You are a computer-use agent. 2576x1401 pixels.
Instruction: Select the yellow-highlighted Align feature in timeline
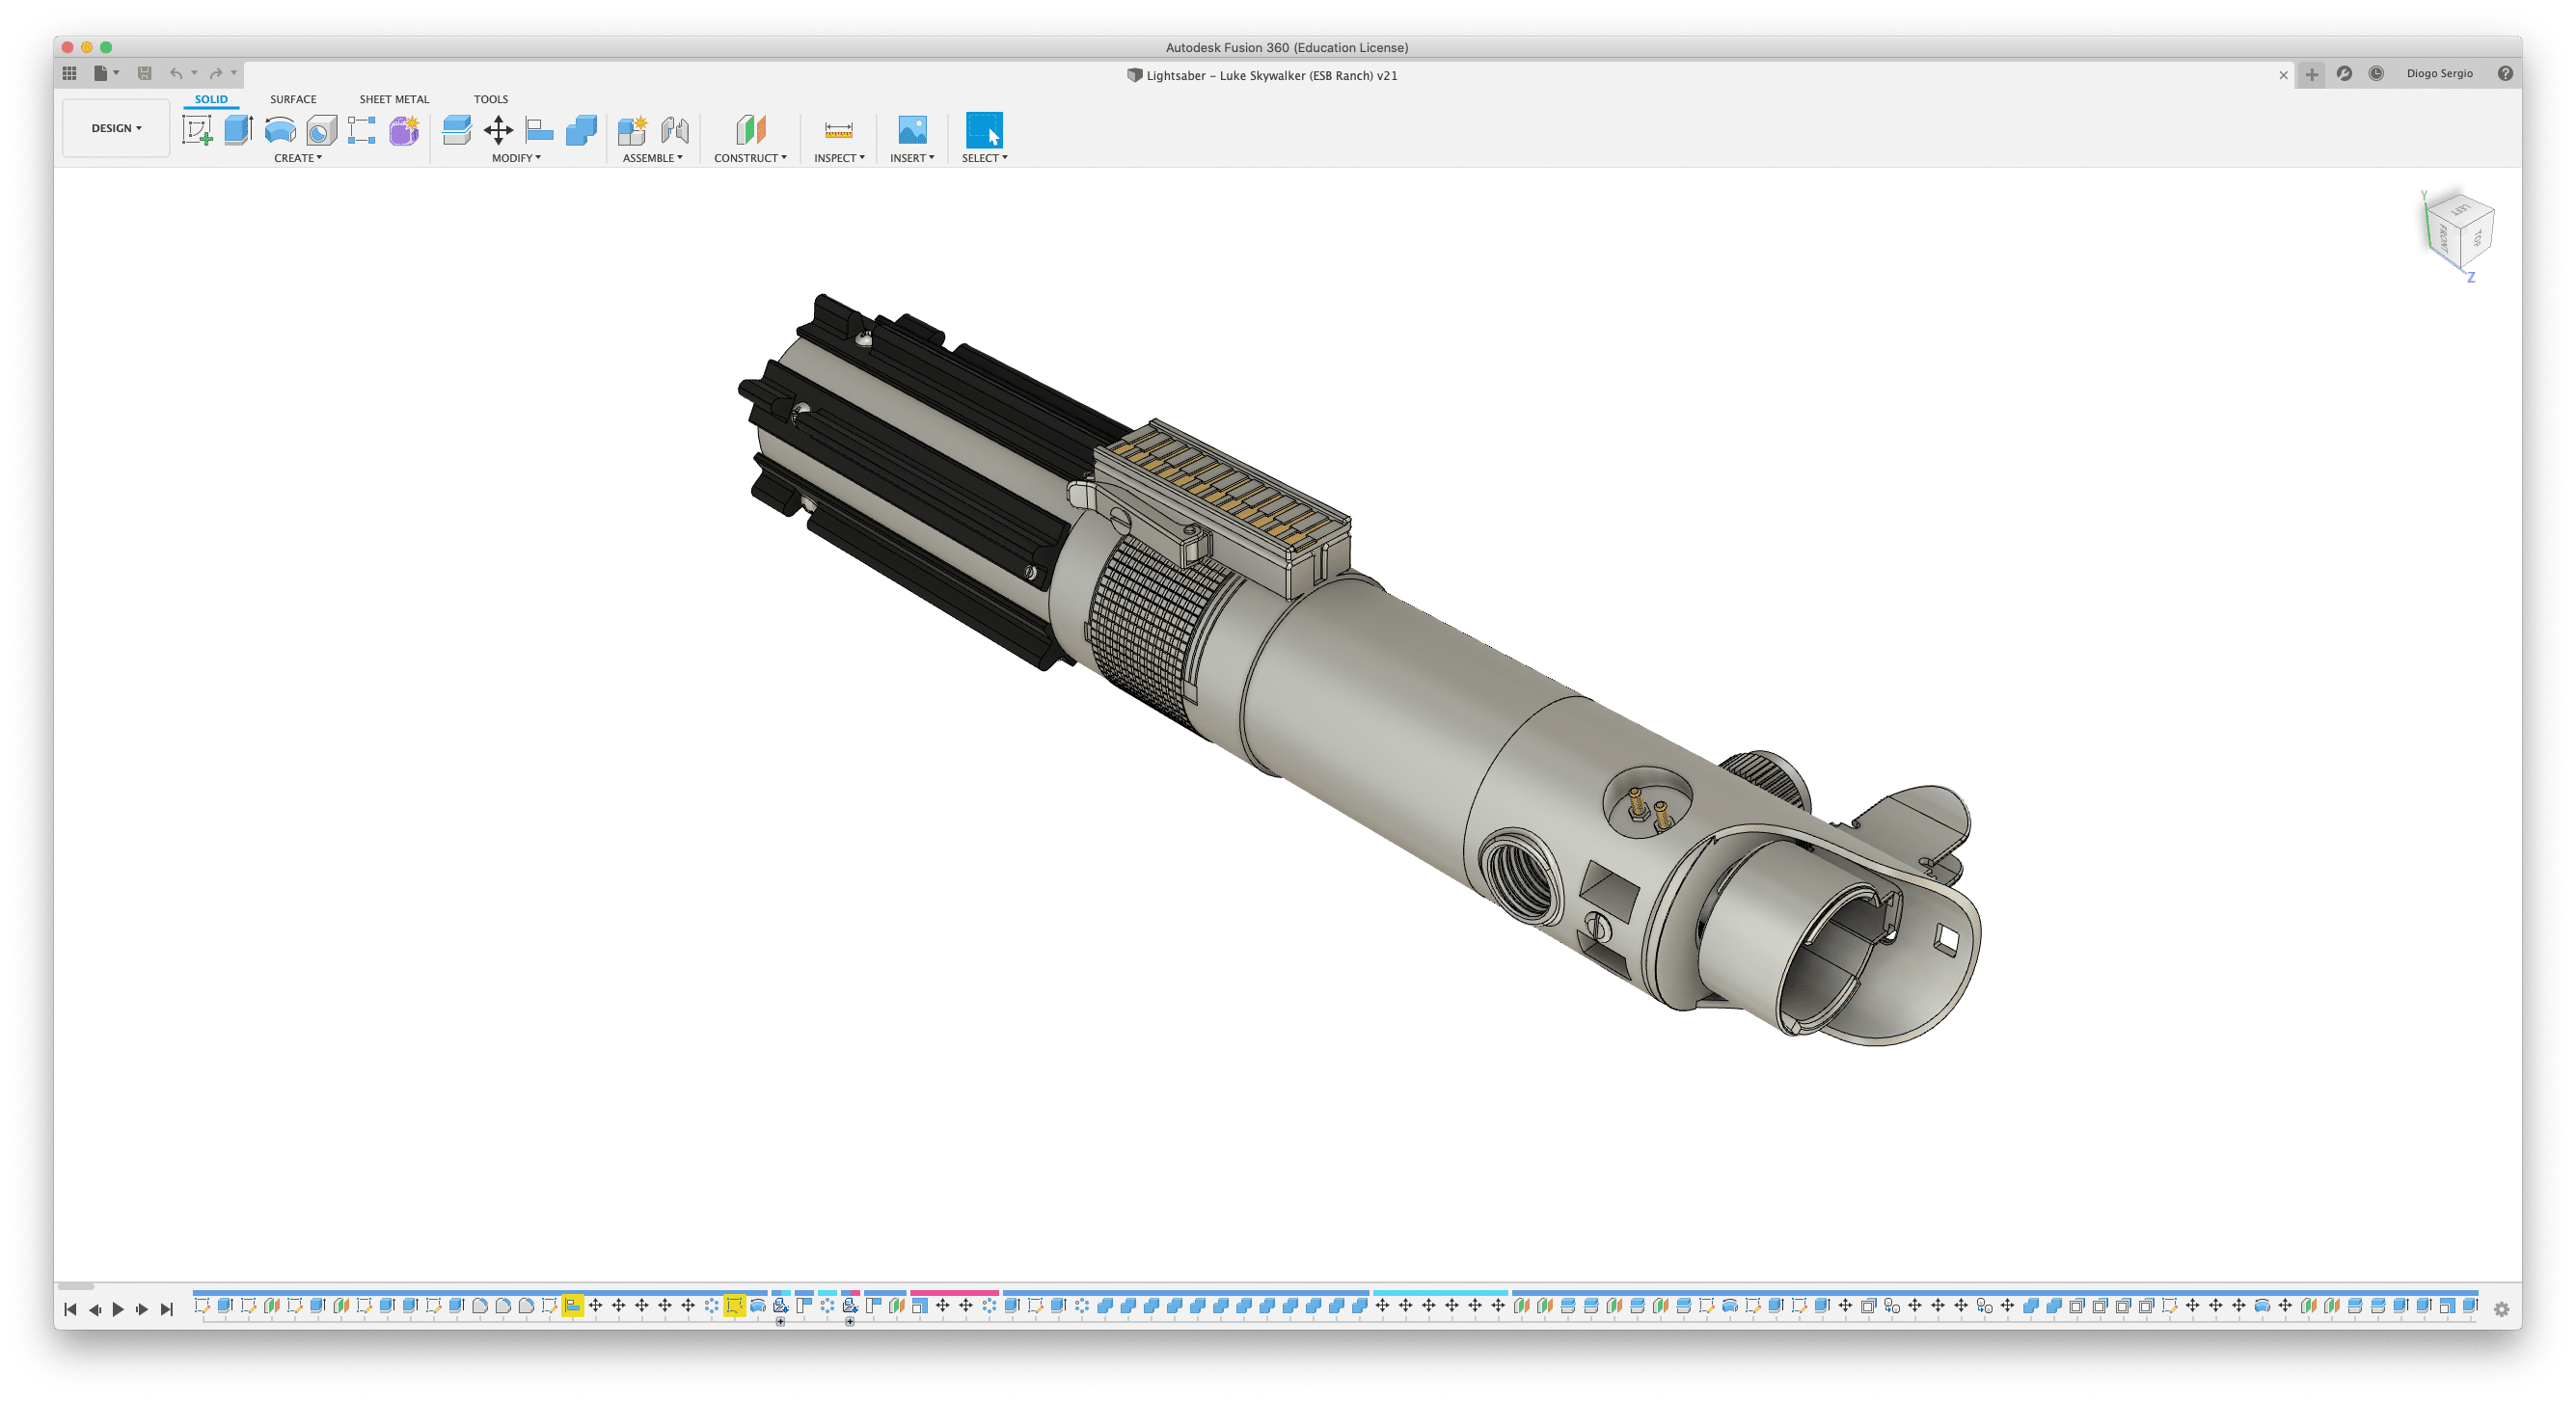[x=572, y=1305]
